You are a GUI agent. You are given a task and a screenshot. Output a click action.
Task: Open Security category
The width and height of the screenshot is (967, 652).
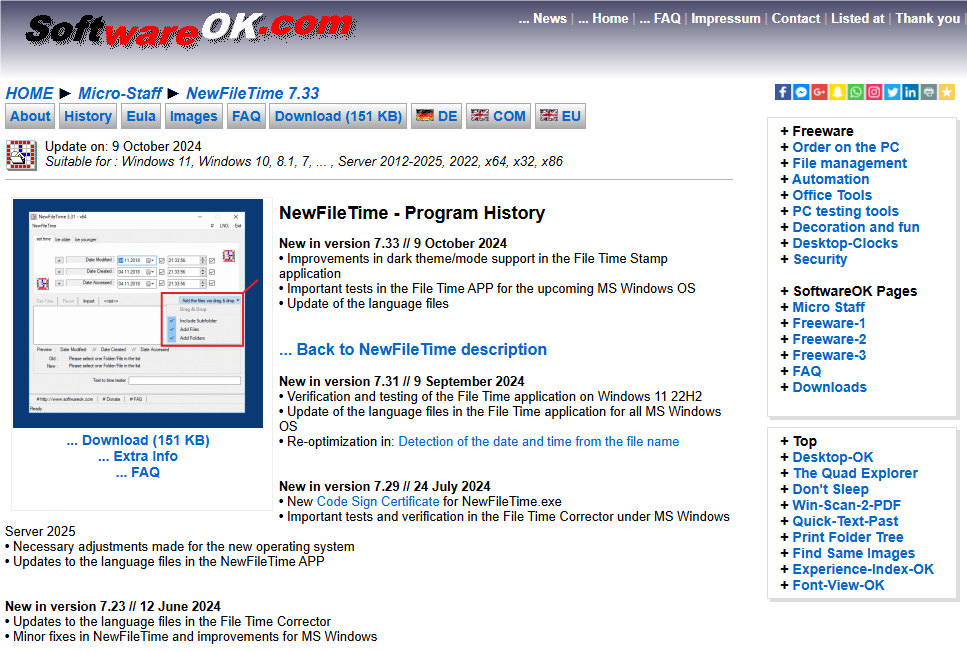(x=820, y=260)
